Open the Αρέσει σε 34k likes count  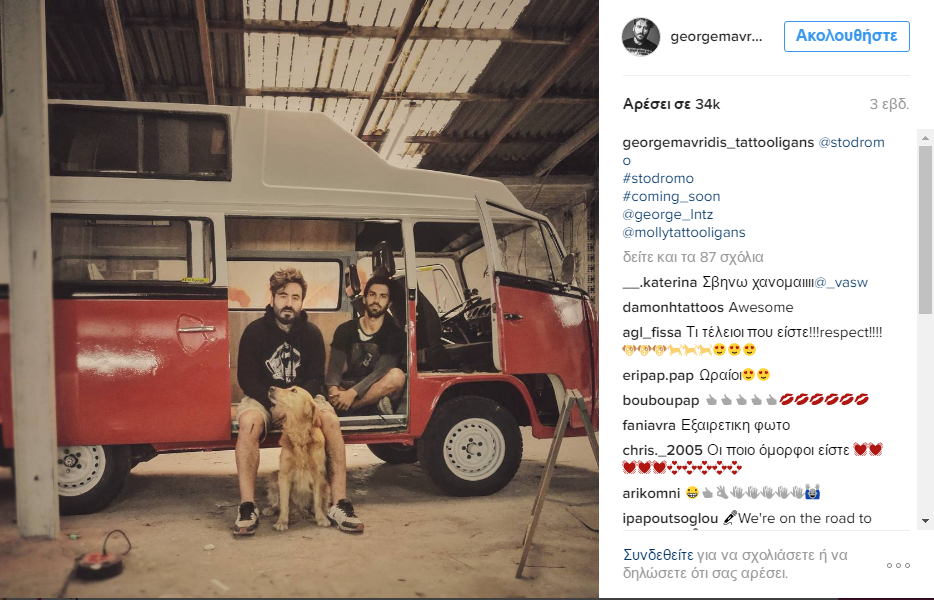[671, 104]
